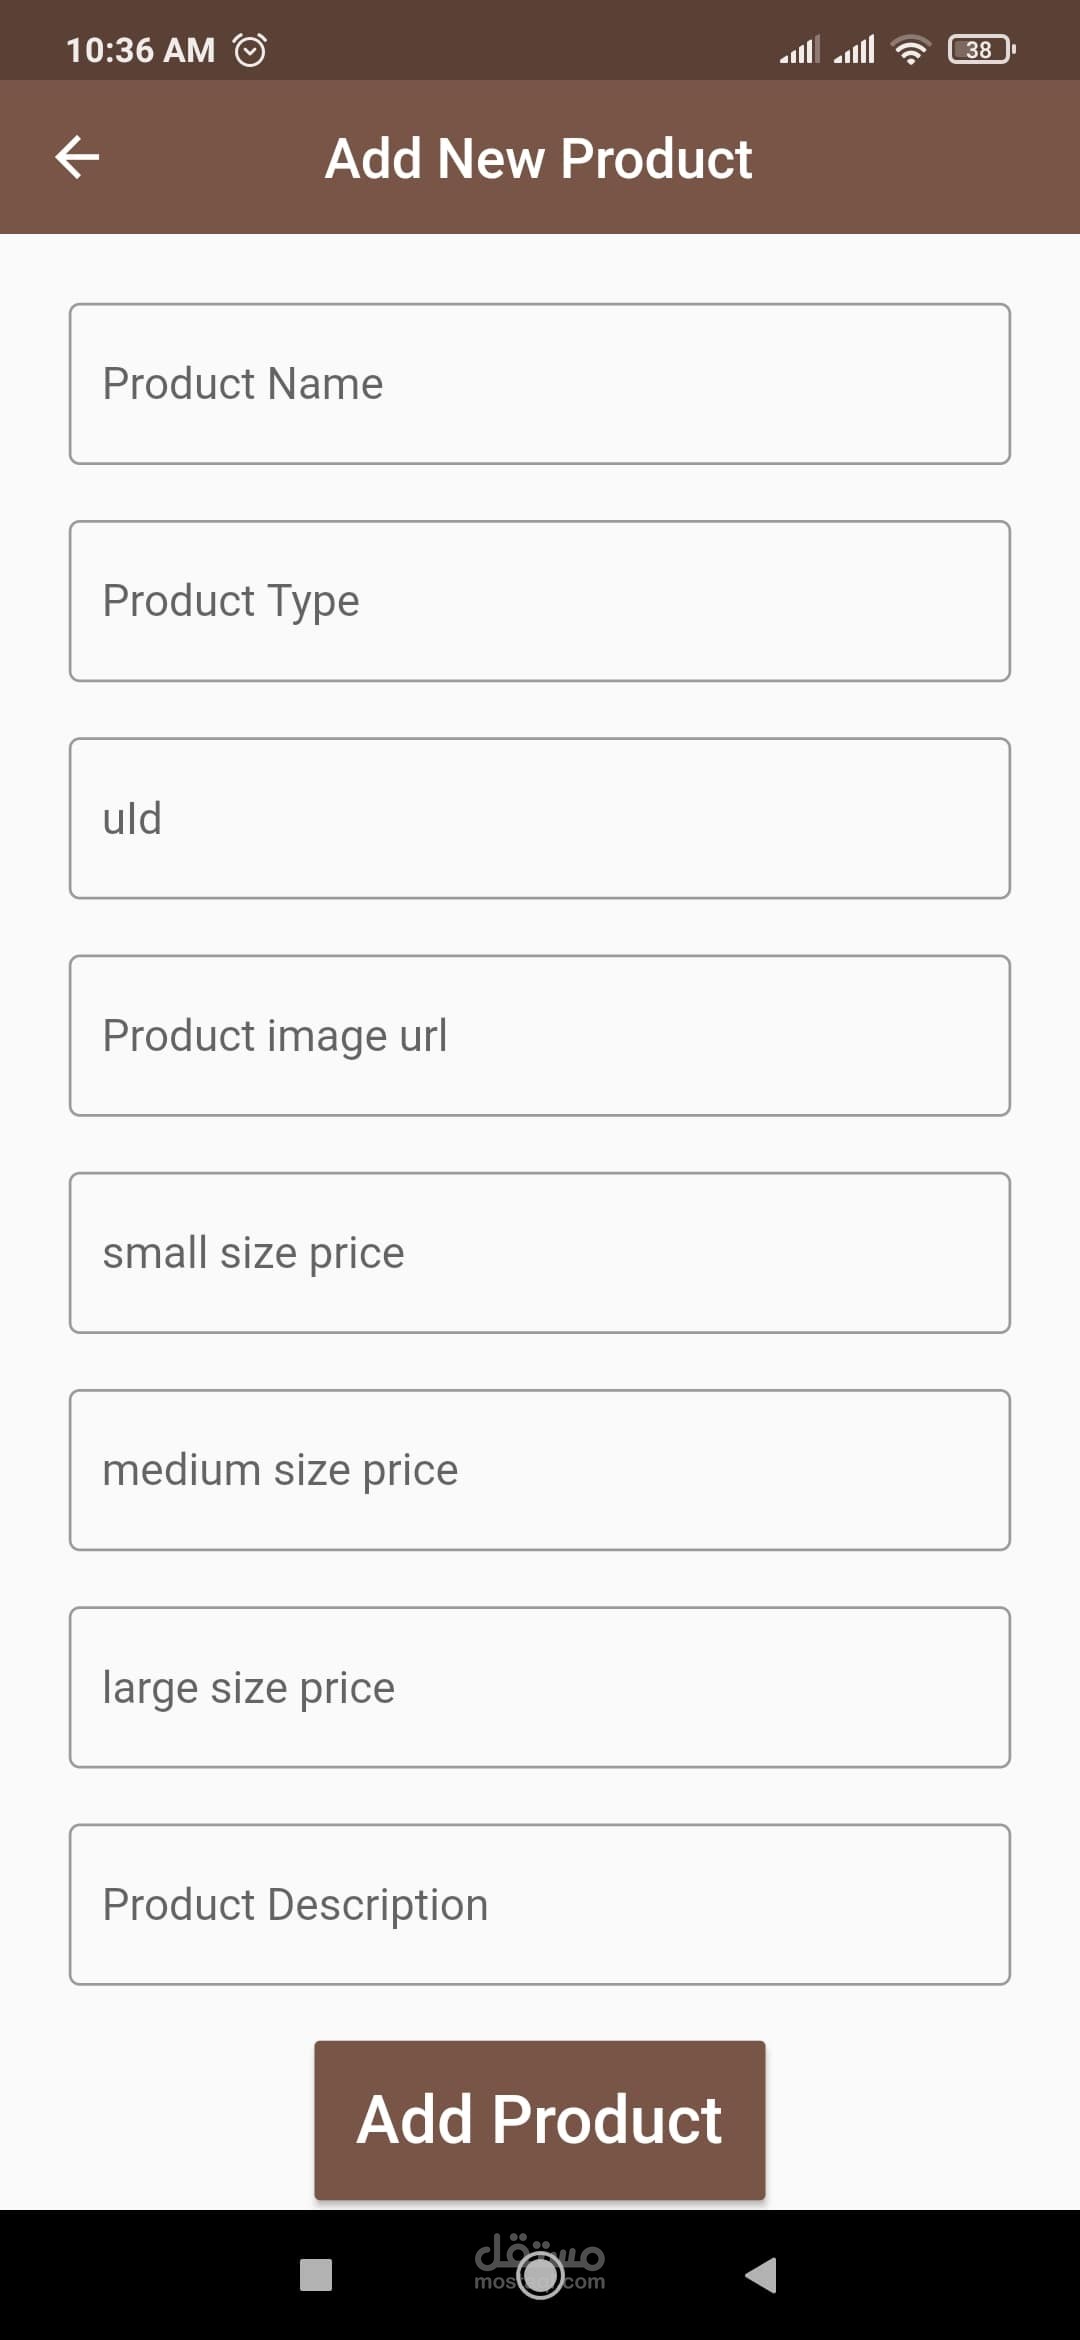Tap the Android recent apps square

pos(316,2275)
